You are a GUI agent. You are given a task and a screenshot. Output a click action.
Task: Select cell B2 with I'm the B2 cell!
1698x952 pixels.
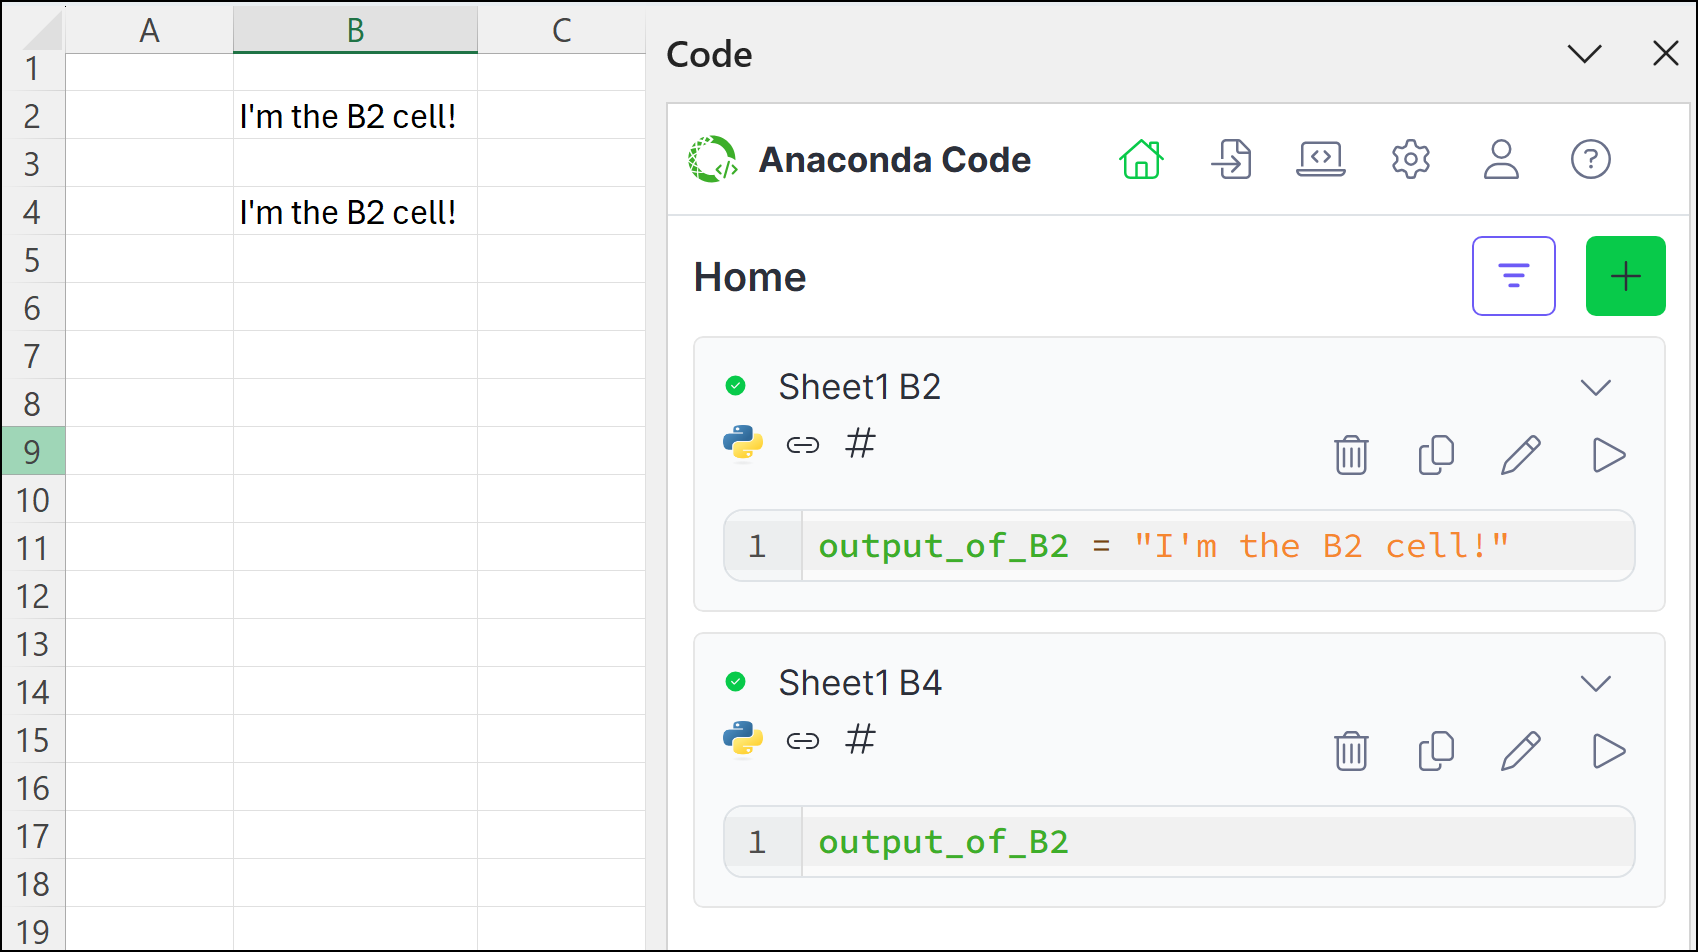coord(355,115)
